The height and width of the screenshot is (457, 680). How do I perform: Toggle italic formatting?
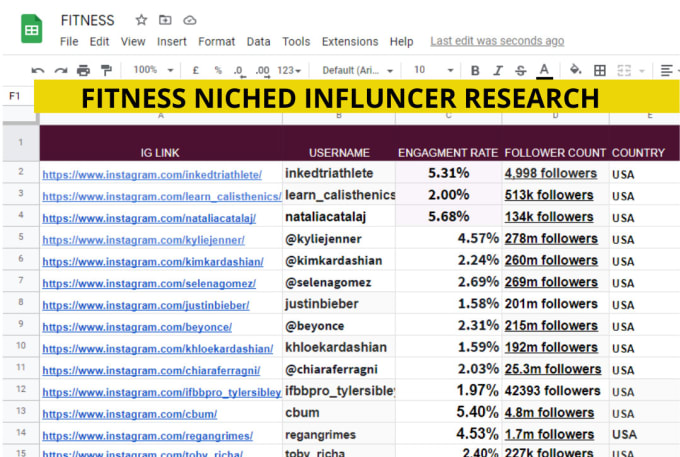tap(498, 70)
